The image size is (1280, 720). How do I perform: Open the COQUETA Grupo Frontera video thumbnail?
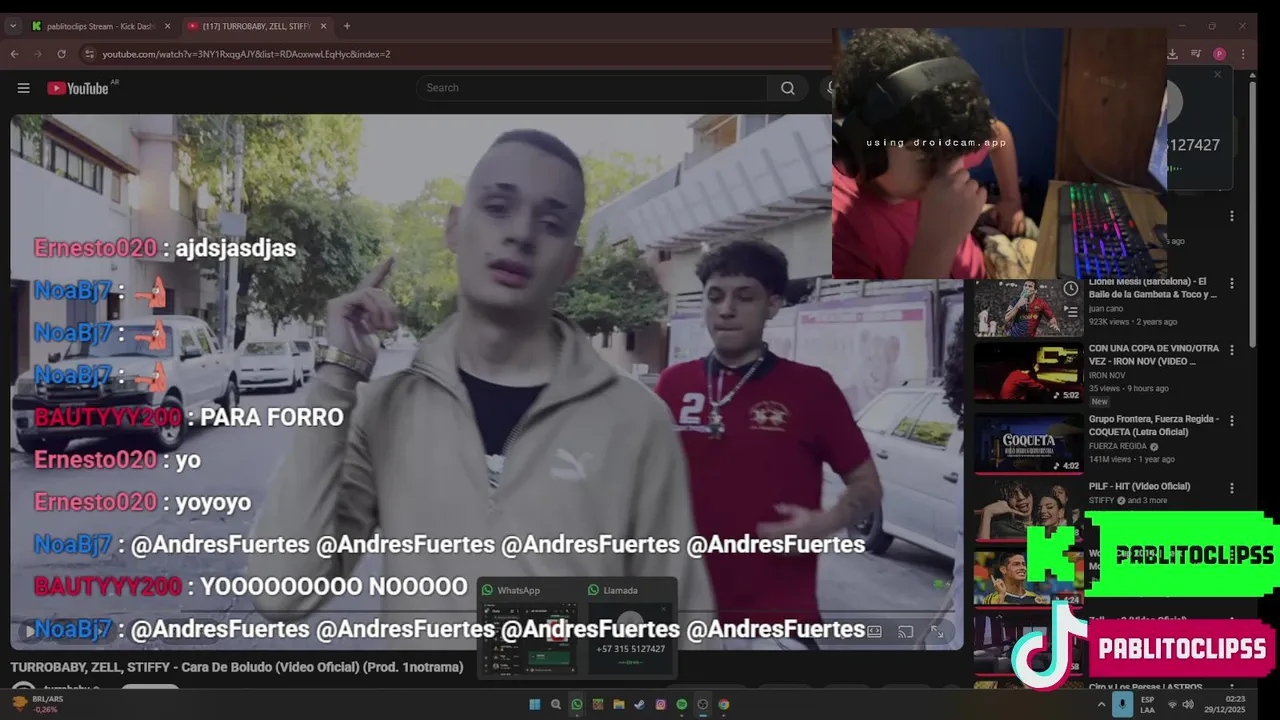tap(1027, 442)
